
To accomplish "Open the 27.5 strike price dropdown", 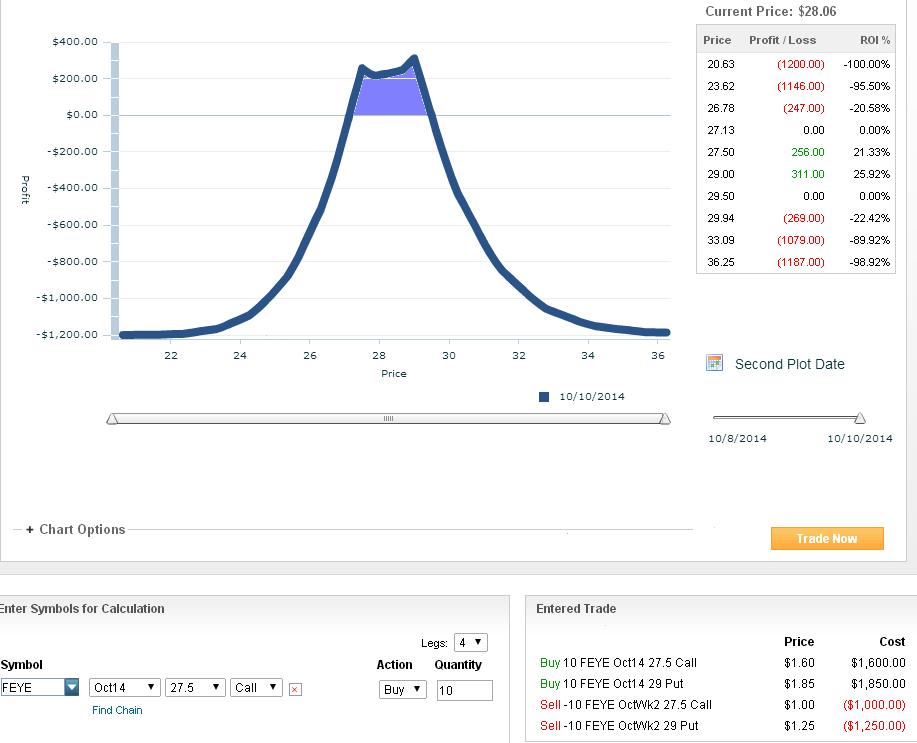I will click(x=195, y=688).
